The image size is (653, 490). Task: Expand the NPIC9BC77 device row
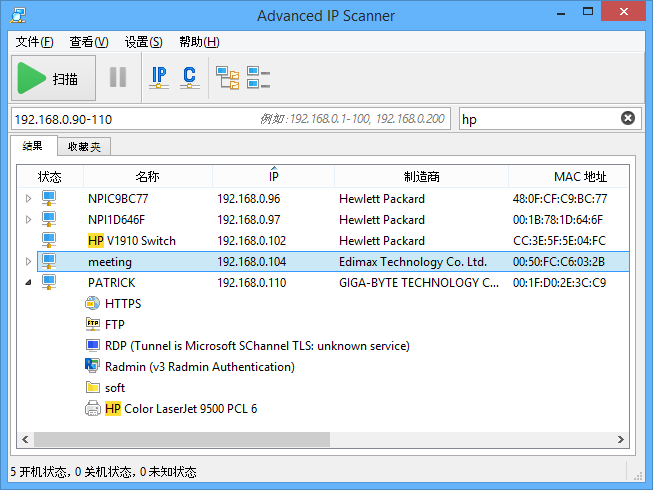click(x=28, y=199)
